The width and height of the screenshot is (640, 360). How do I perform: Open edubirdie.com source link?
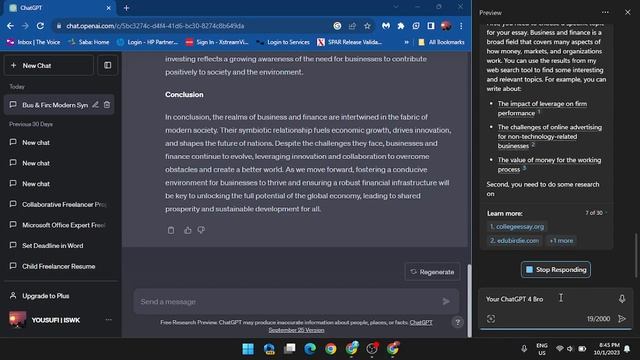(x=514, y=241)
